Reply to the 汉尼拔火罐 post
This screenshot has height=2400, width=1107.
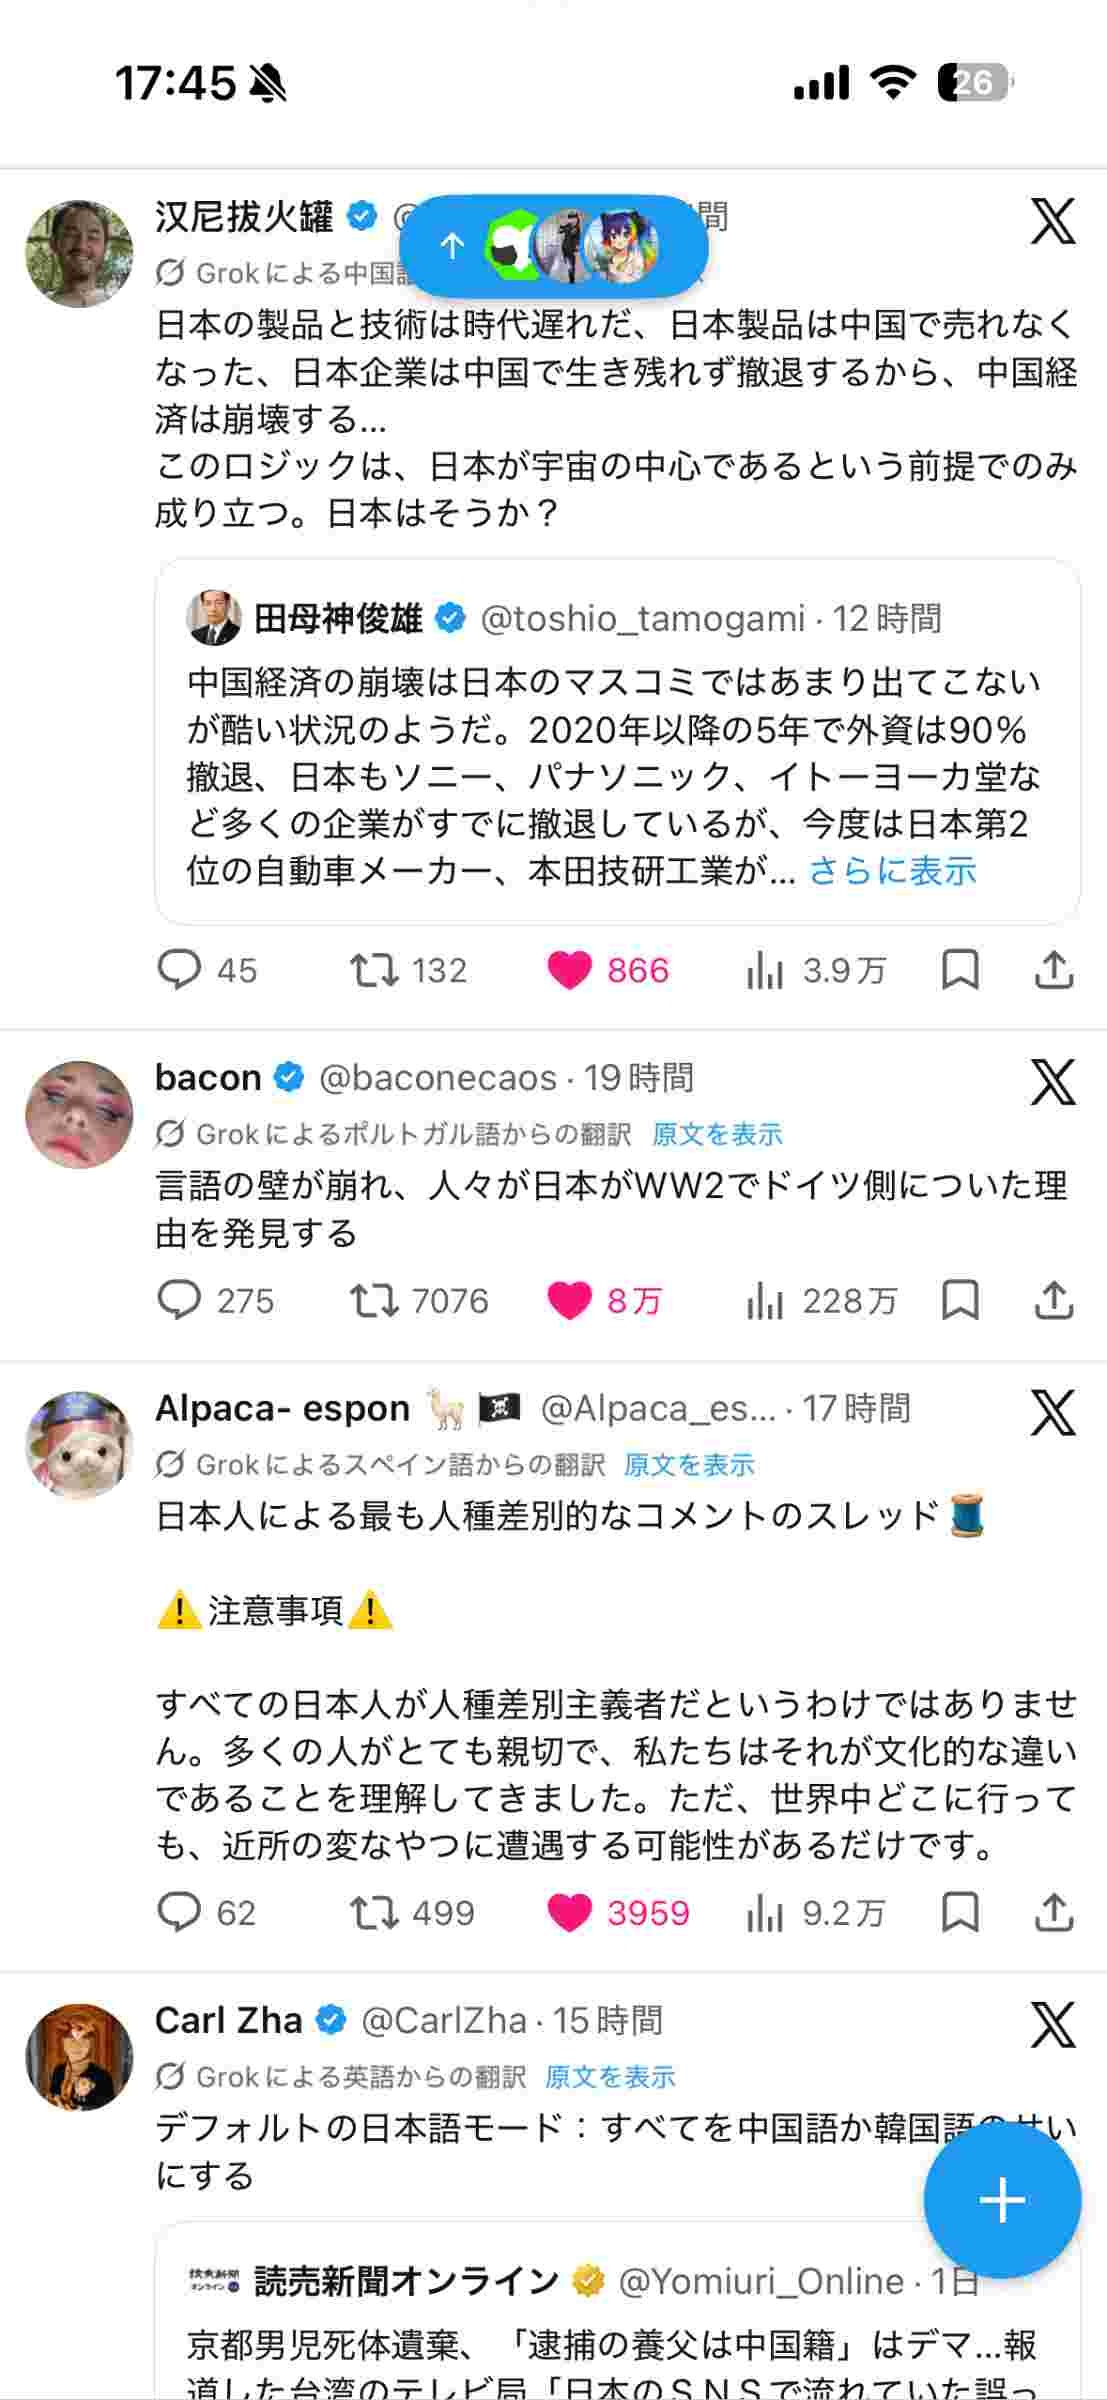180,970
